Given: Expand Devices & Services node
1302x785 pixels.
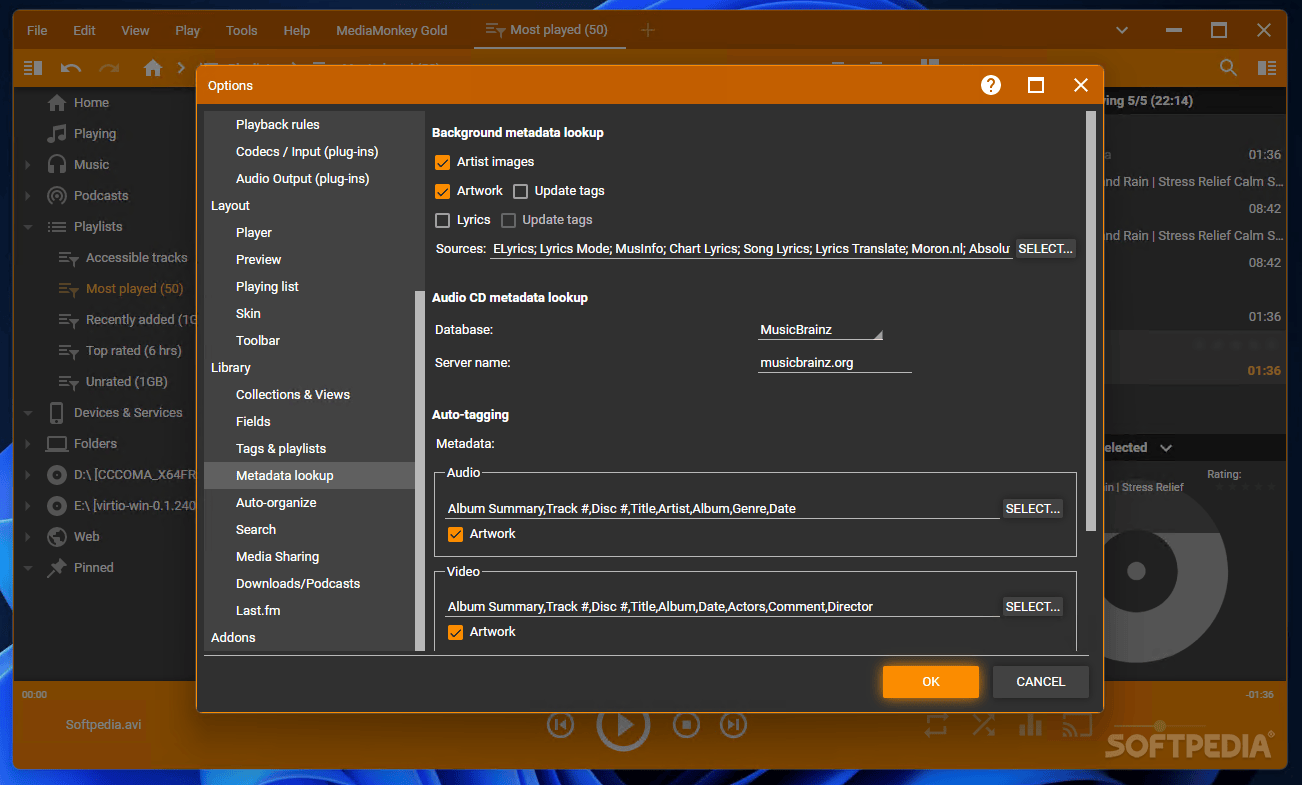Looking at the screenshot, I should click(x=28, y=413).
